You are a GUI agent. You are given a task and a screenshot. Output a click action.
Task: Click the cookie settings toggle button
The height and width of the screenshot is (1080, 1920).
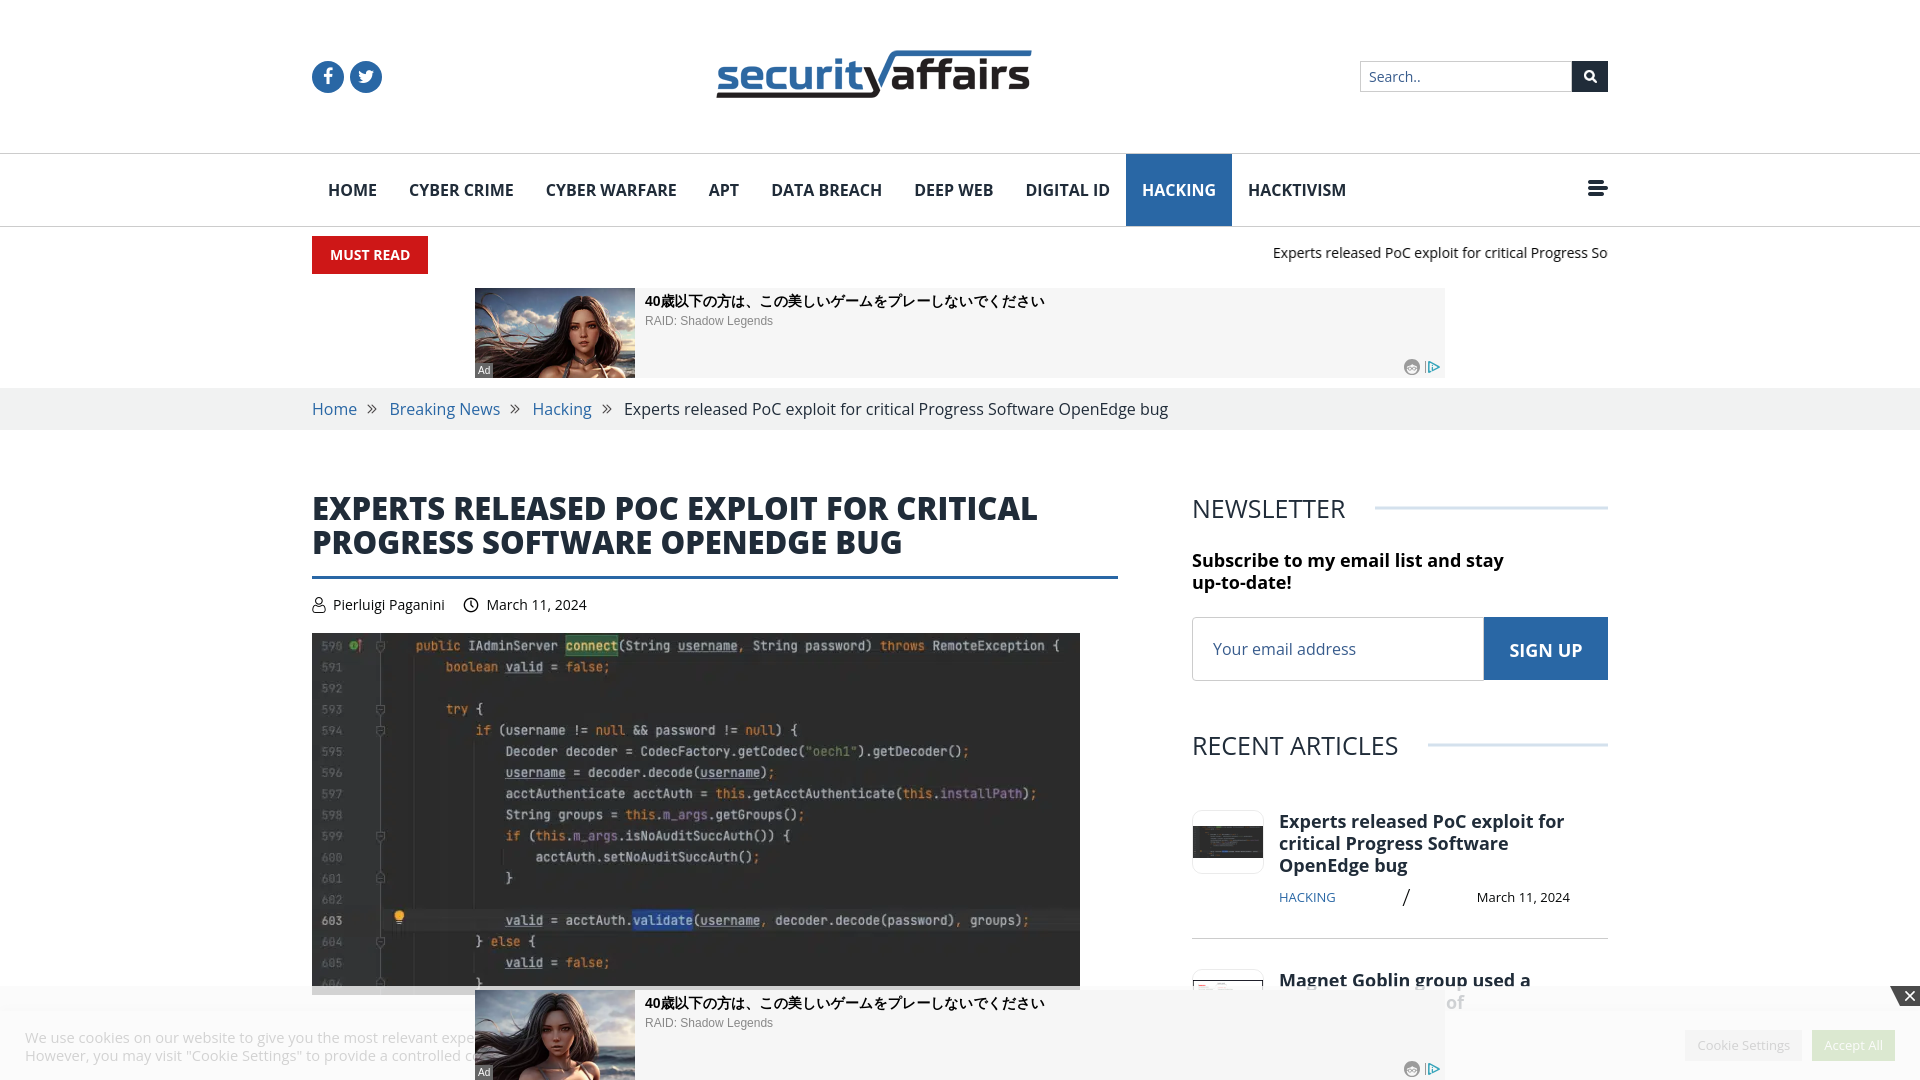(1743, 1044)
